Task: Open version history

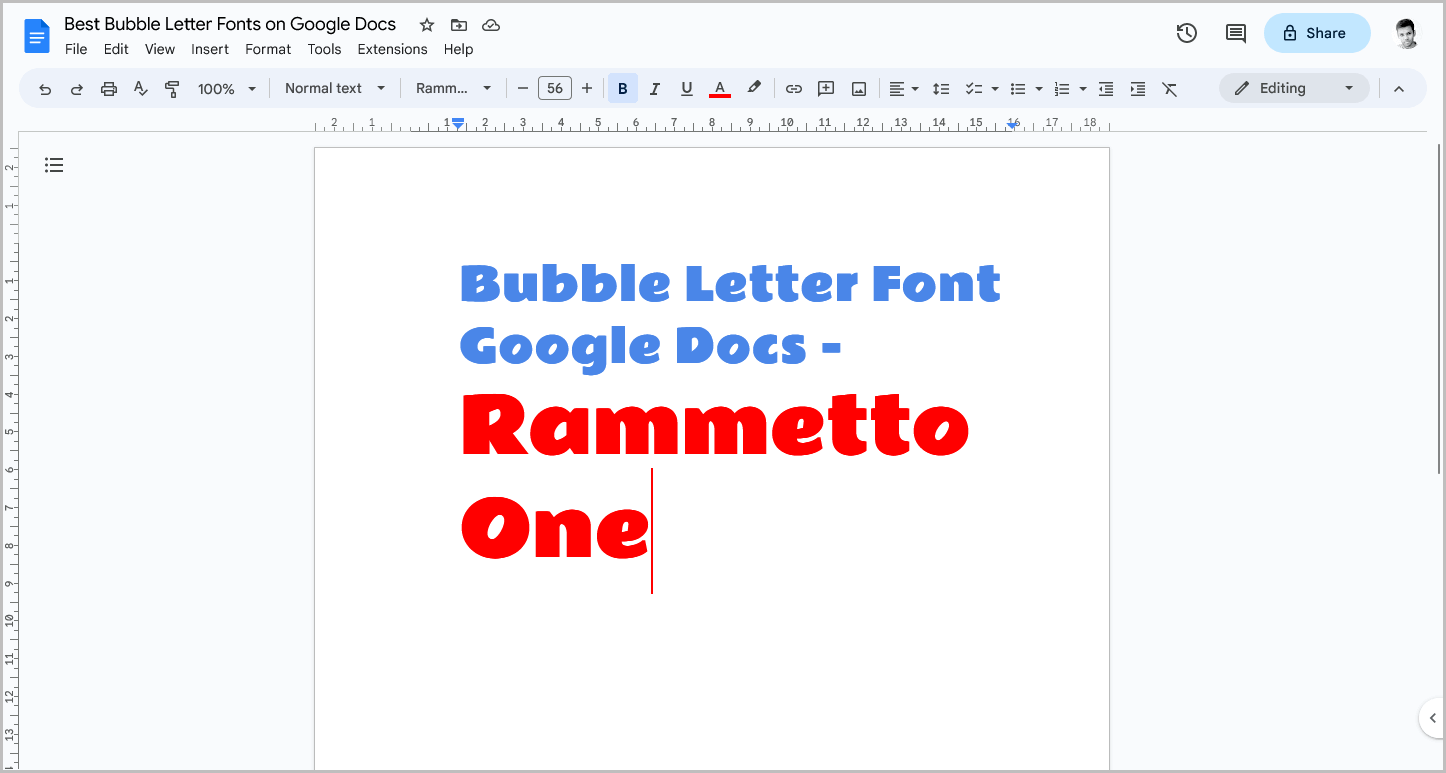Action: [1186, 33]
